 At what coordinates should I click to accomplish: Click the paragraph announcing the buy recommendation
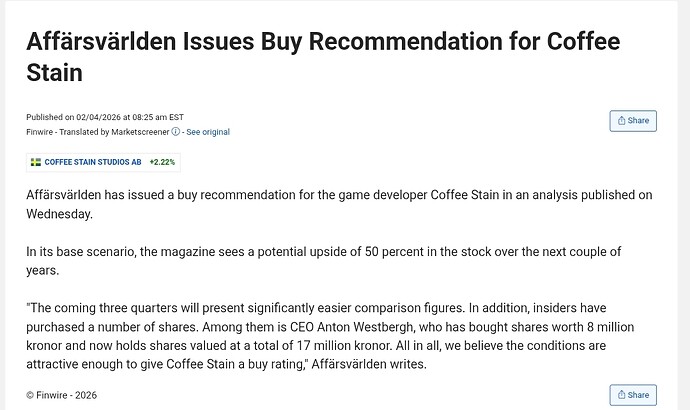point(339,204)
